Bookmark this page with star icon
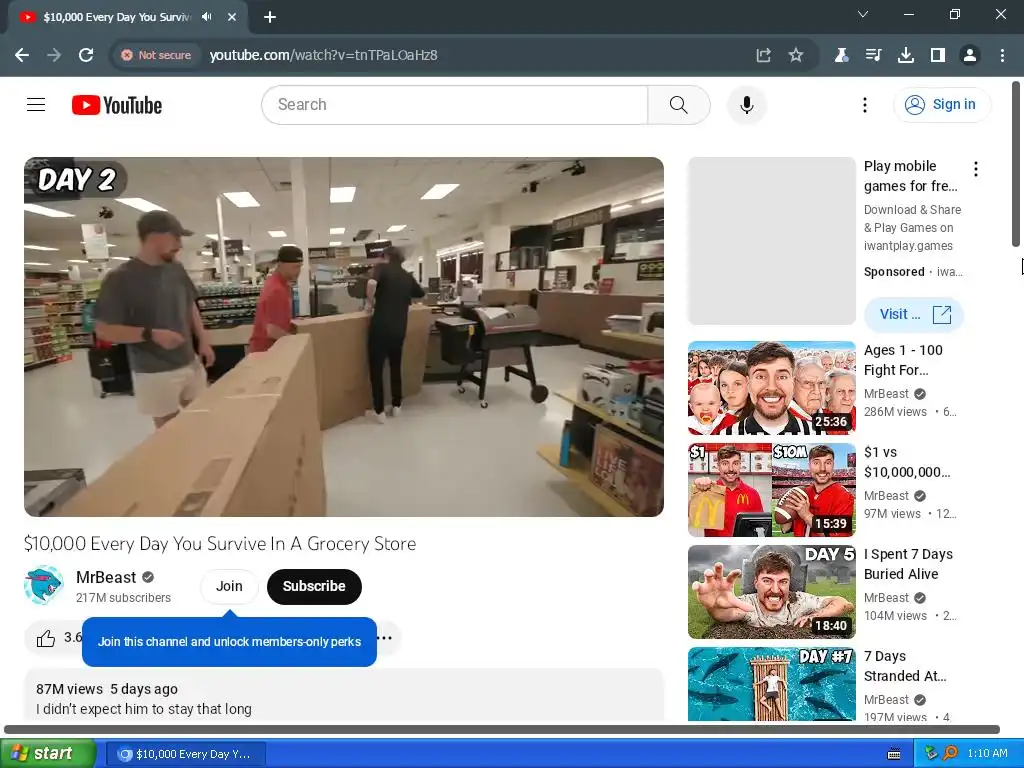The height and width of the screenshot is (768, 1024). (795, 55)
